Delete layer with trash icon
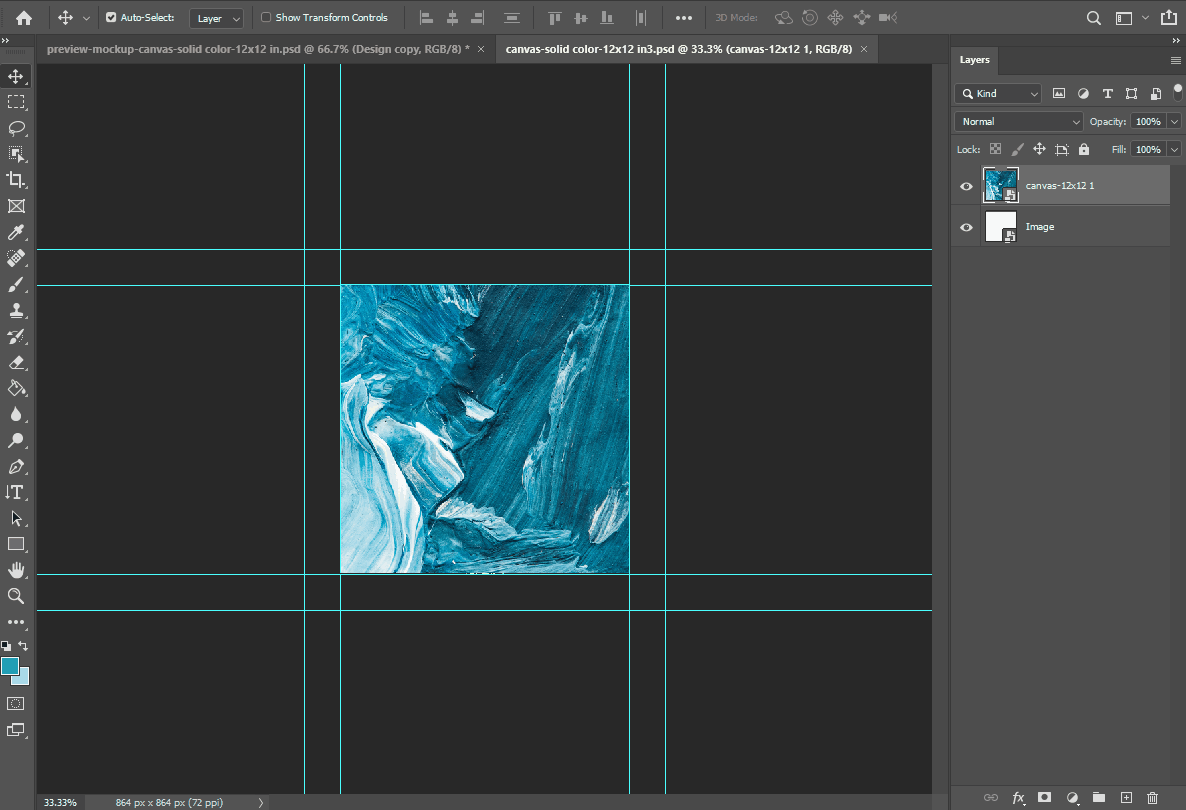The height and width of the screenshot is (810, 1186). [x=1152, y=798]
